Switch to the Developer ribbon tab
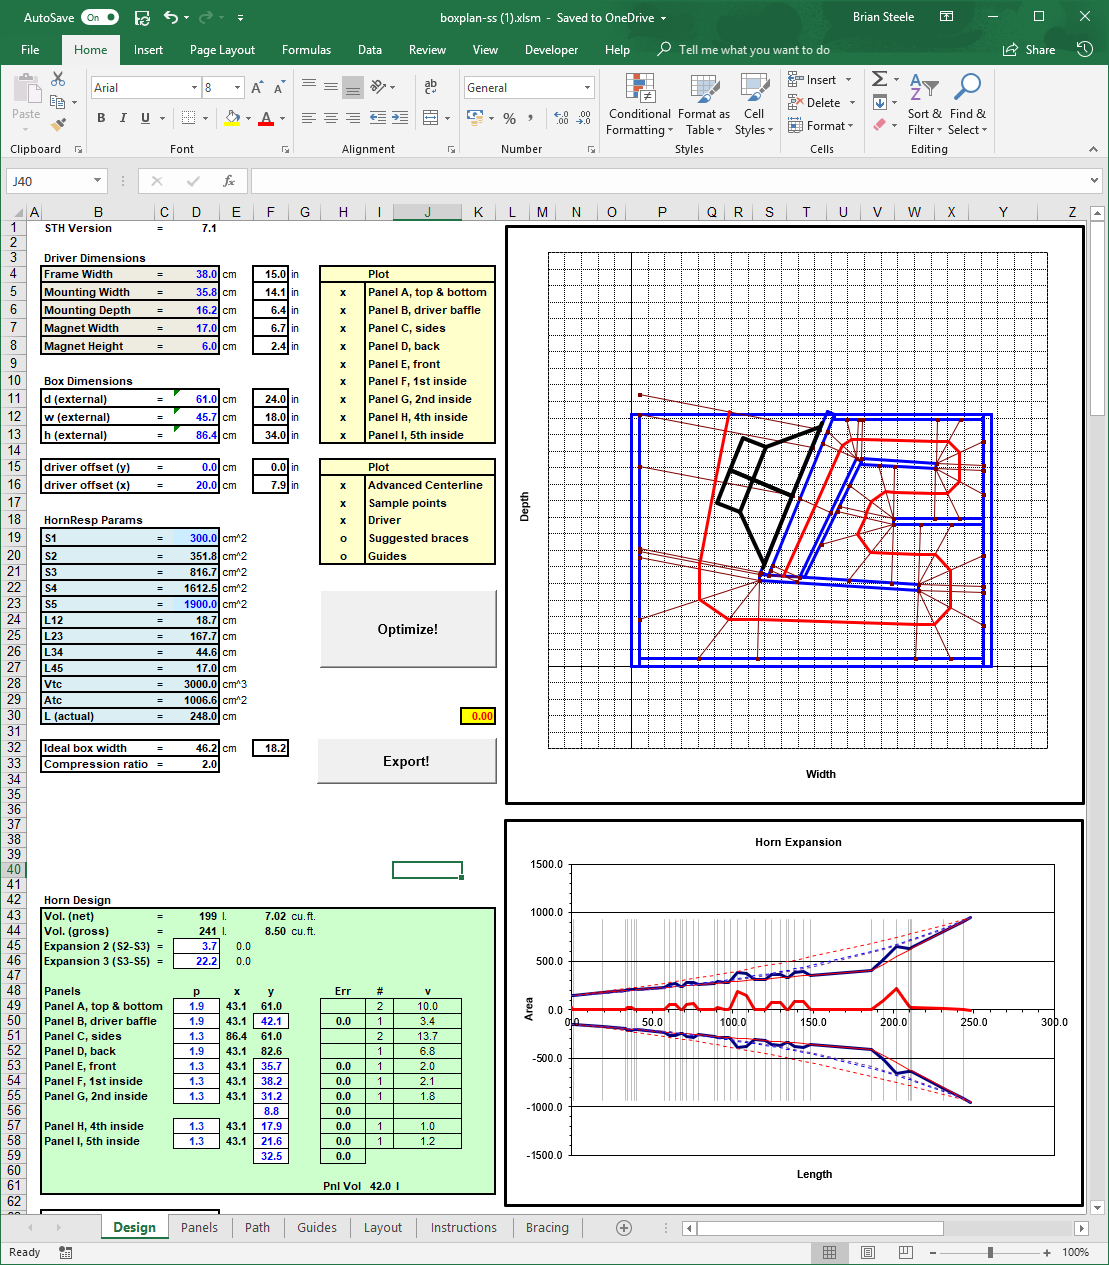The image size is (1109, 1265). (551, 50)
